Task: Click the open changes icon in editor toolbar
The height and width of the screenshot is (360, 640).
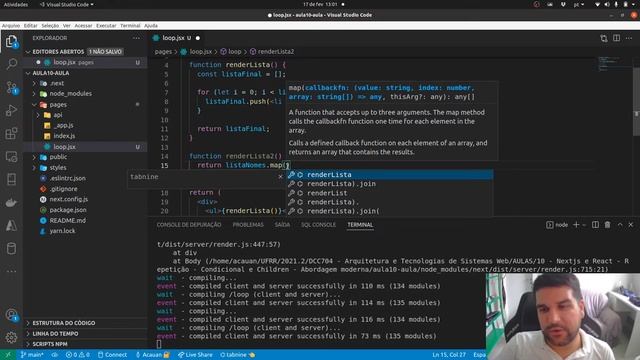Action: click(604, 38)
